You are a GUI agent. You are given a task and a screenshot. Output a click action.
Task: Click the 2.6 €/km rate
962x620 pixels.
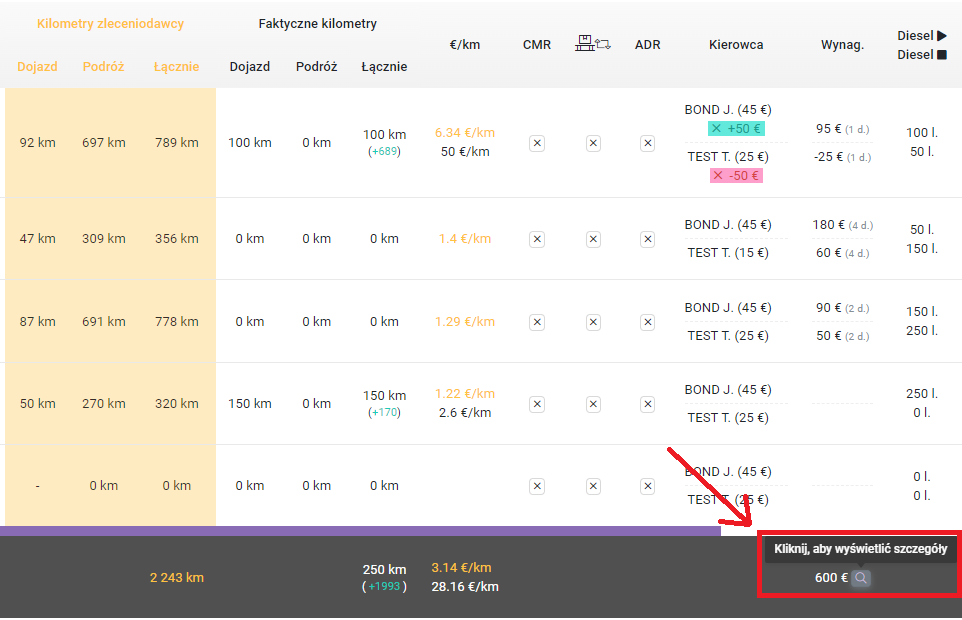(x=465, y=413)
